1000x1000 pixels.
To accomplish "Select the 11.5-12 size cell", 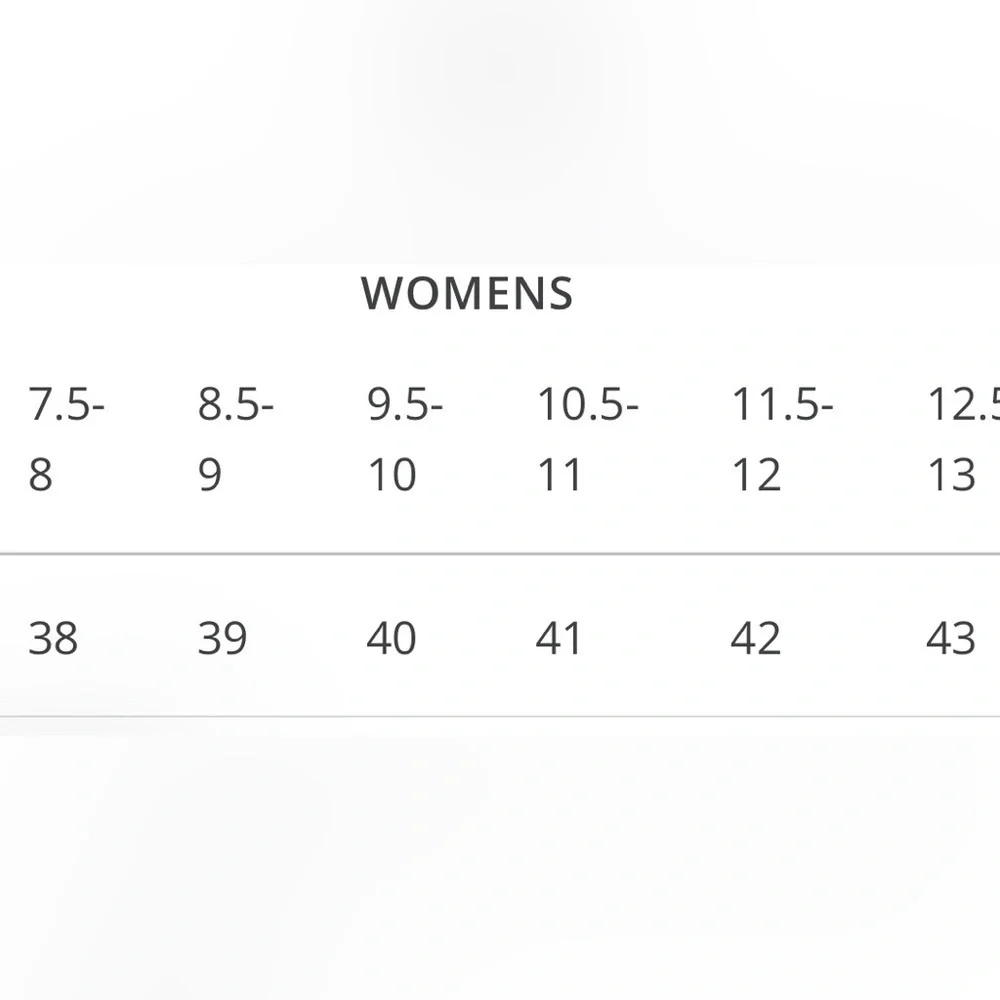I will 783,439.
